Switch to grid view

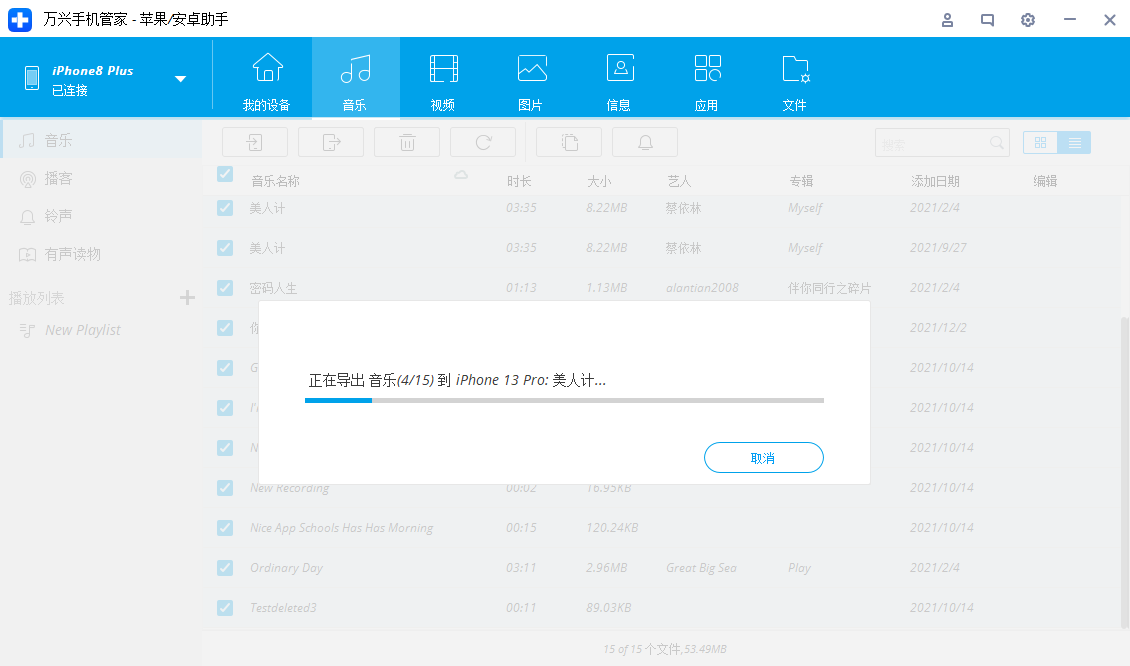tap(1040, 143)
